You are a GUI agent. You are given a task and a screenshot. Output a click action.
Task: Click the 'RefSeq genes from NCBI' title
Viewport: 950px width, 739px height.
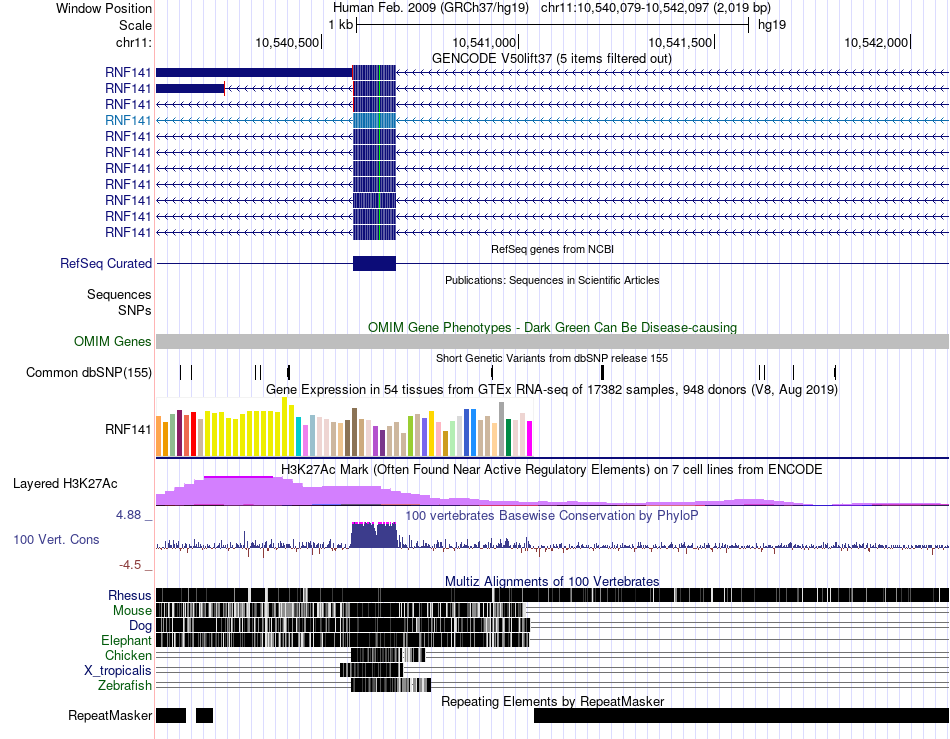point(552,249)
